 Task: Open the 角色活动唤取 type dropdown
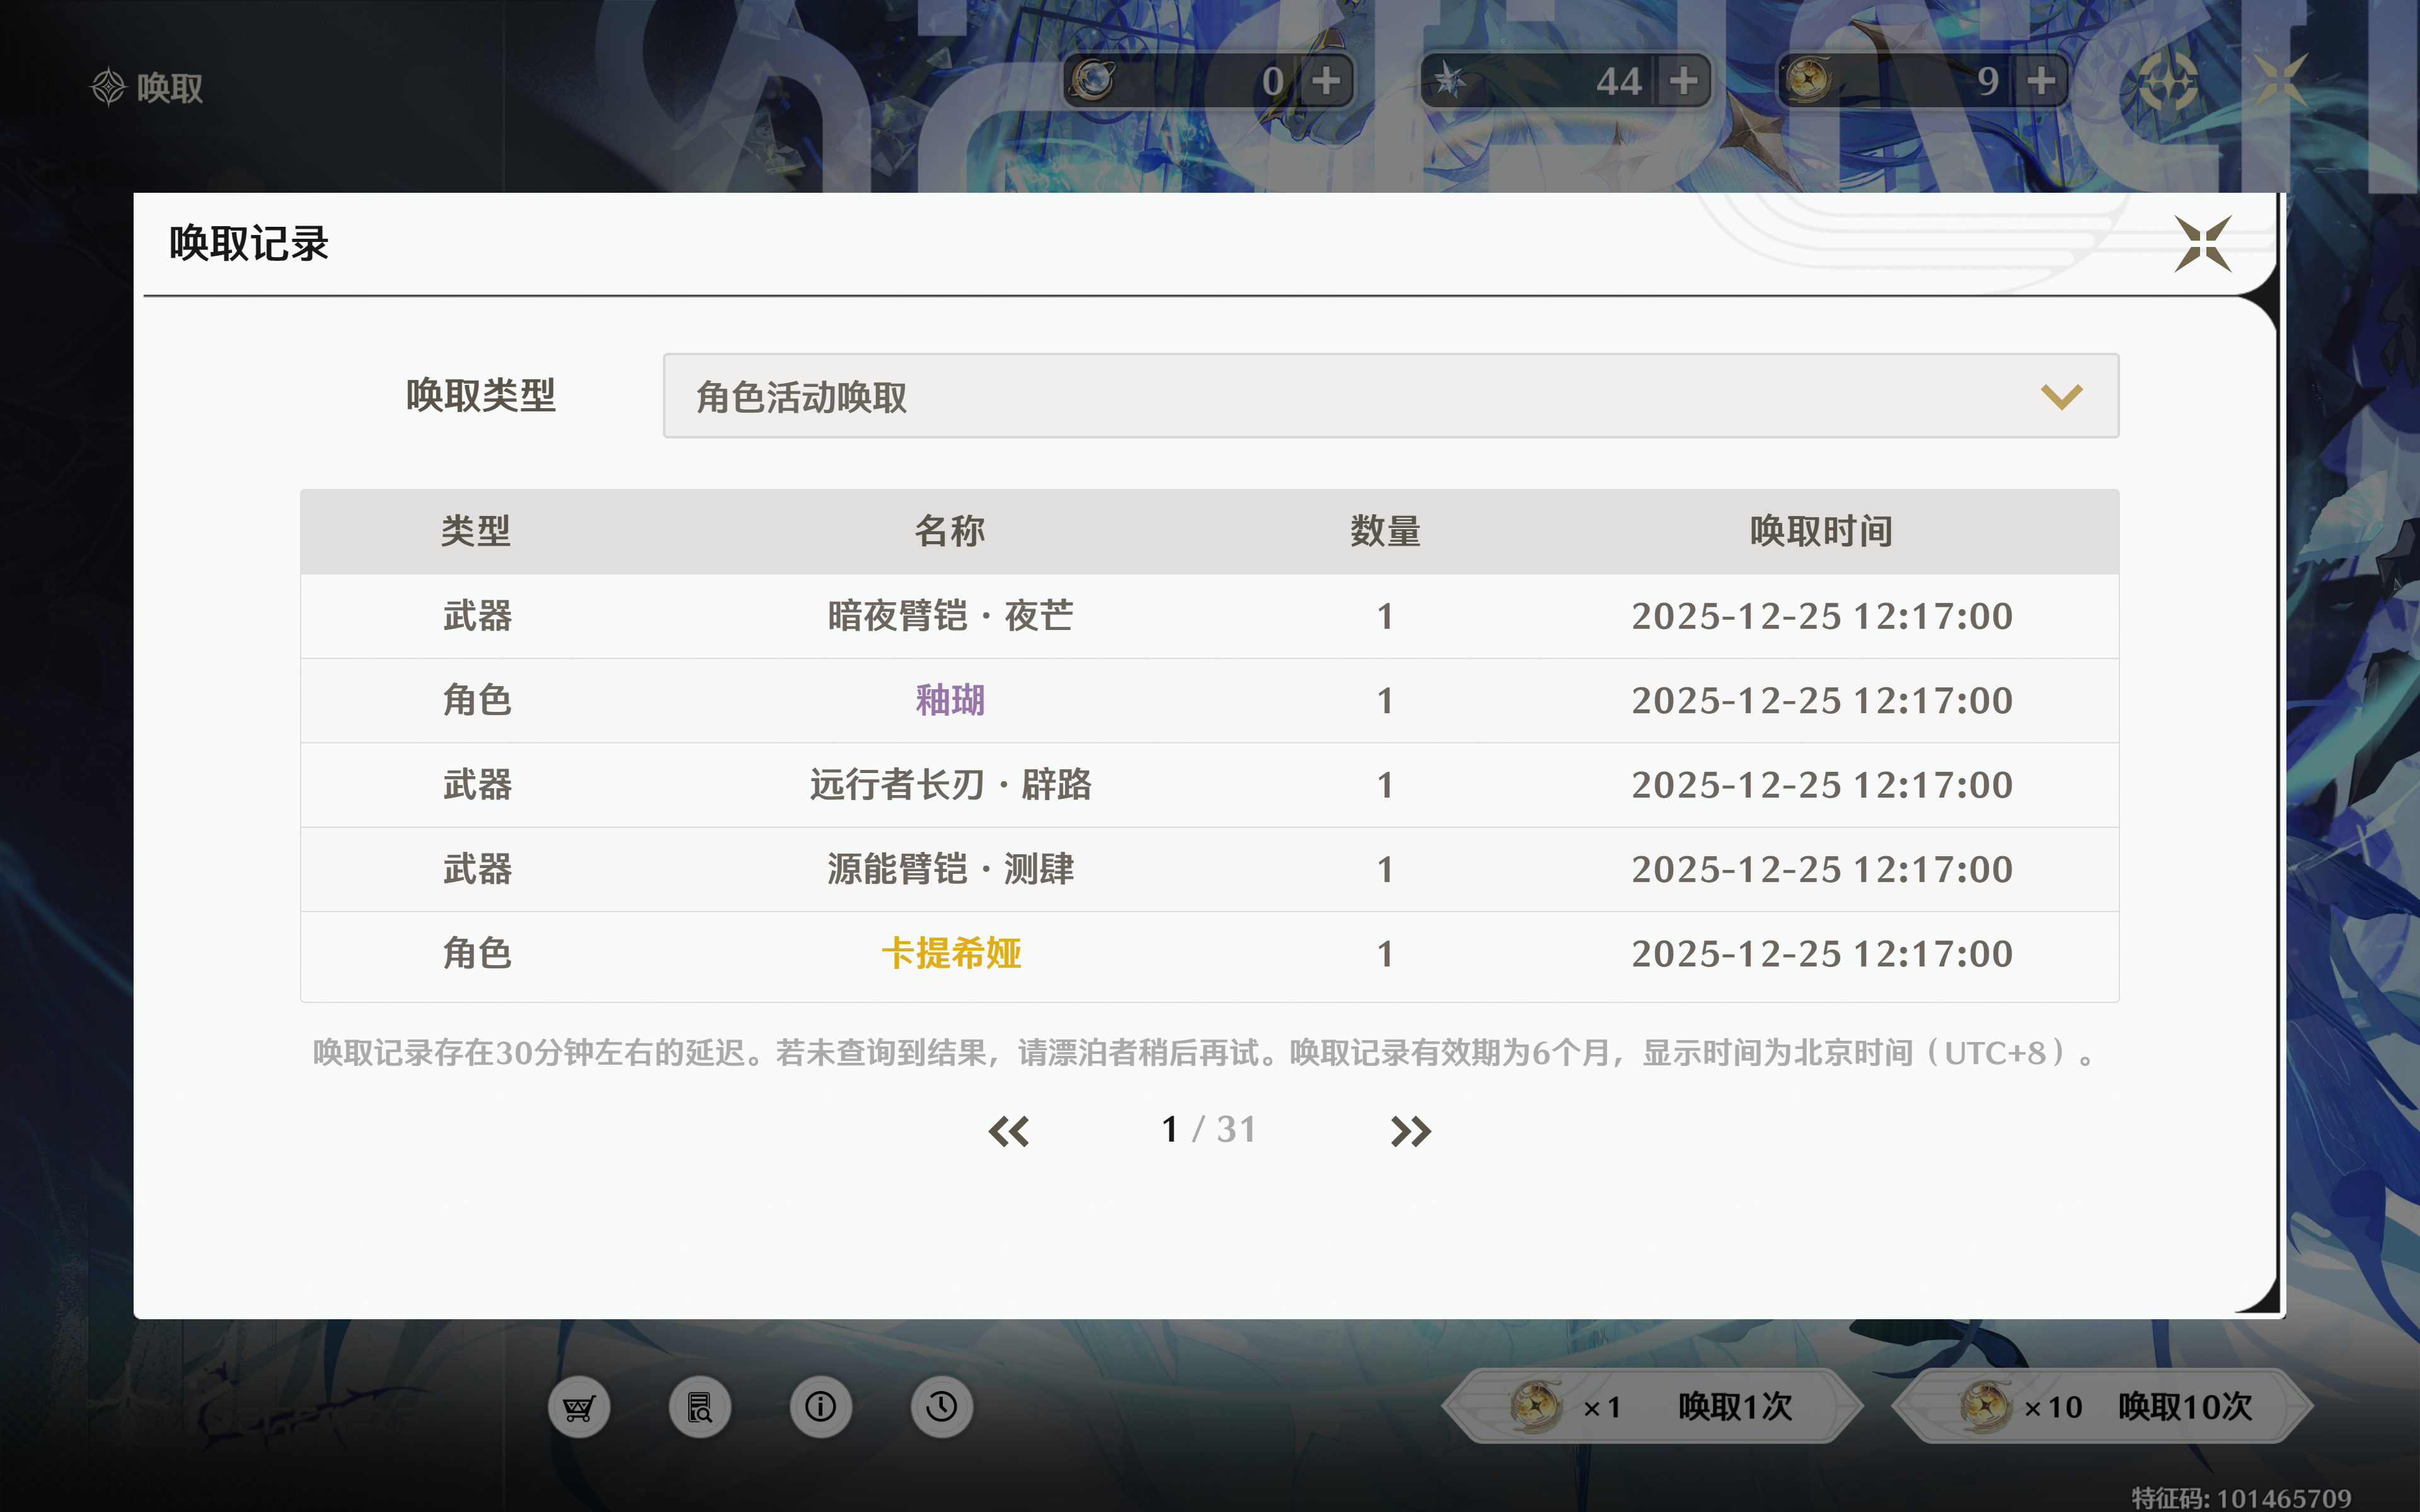pos(1390,396)
